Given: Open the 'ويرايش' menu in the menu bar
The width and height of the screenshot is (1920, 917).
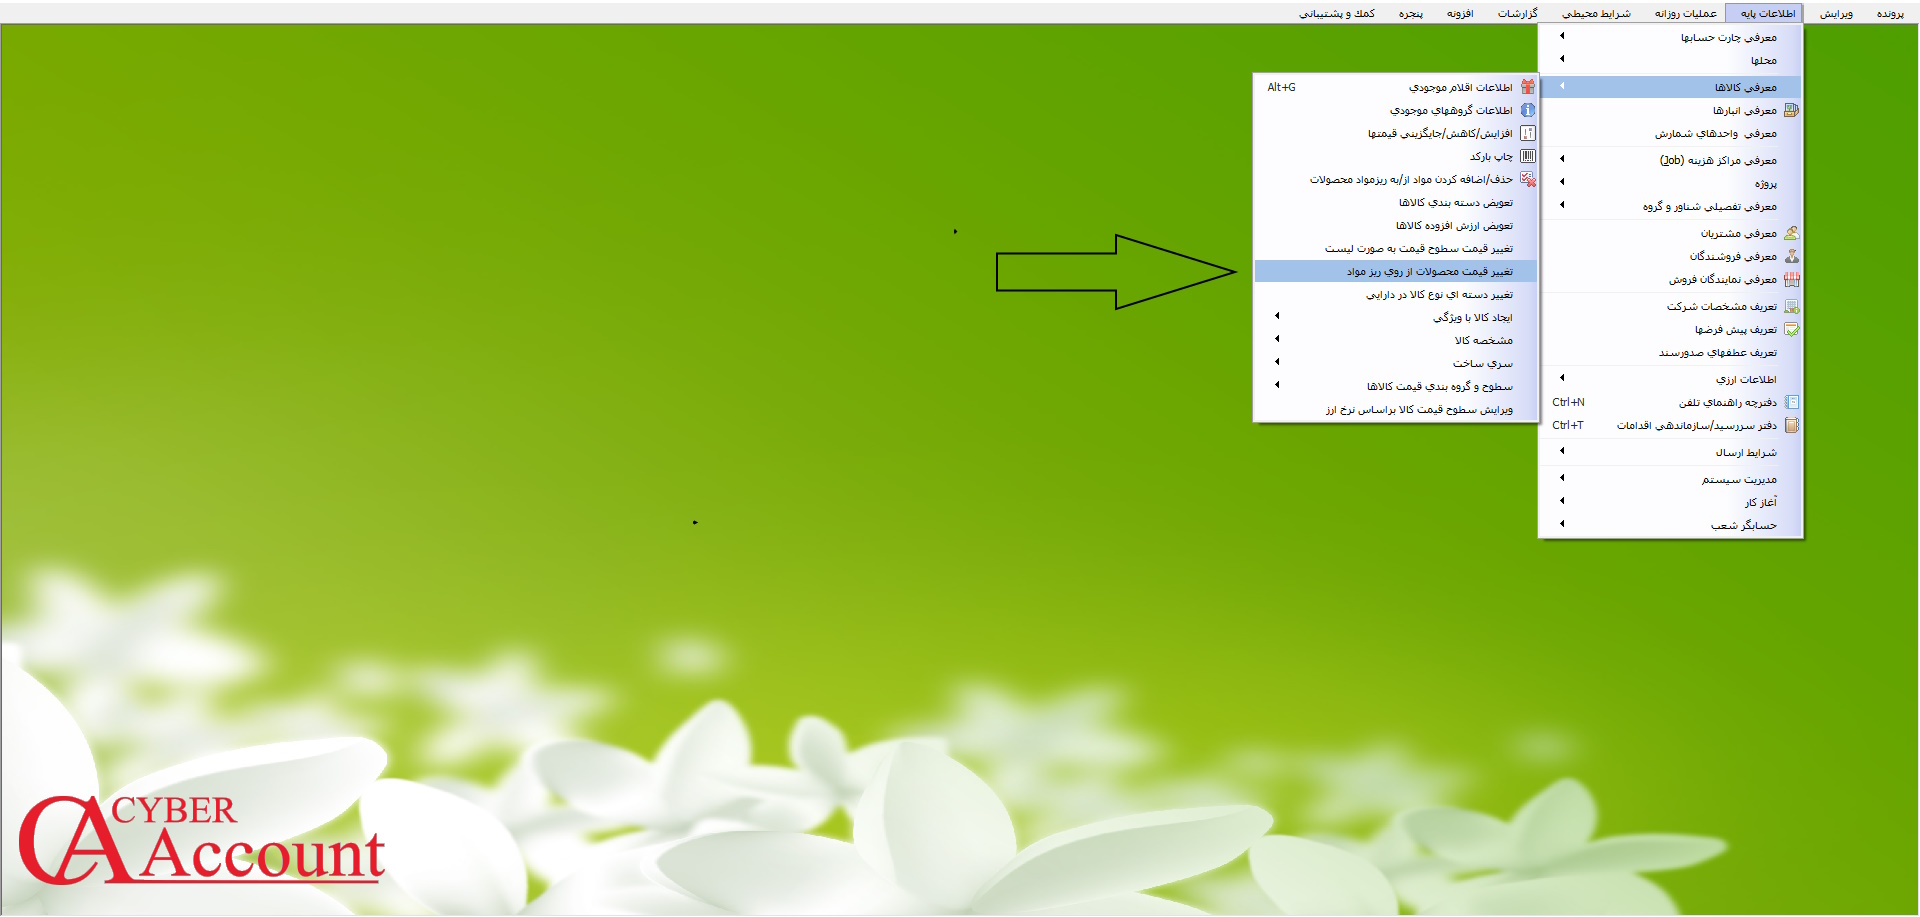Looking at the screenshot, I should tap(1836, 14).
